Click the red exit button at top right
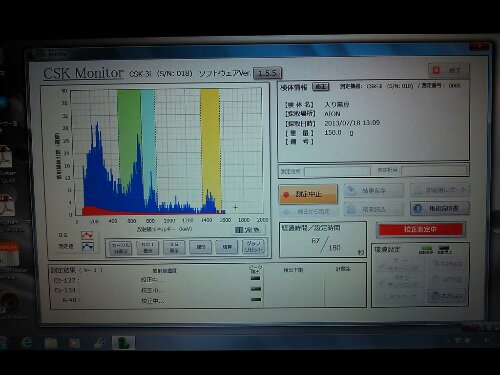The height and width of the screenshot is (375, 500). click(x=449, y=70)
